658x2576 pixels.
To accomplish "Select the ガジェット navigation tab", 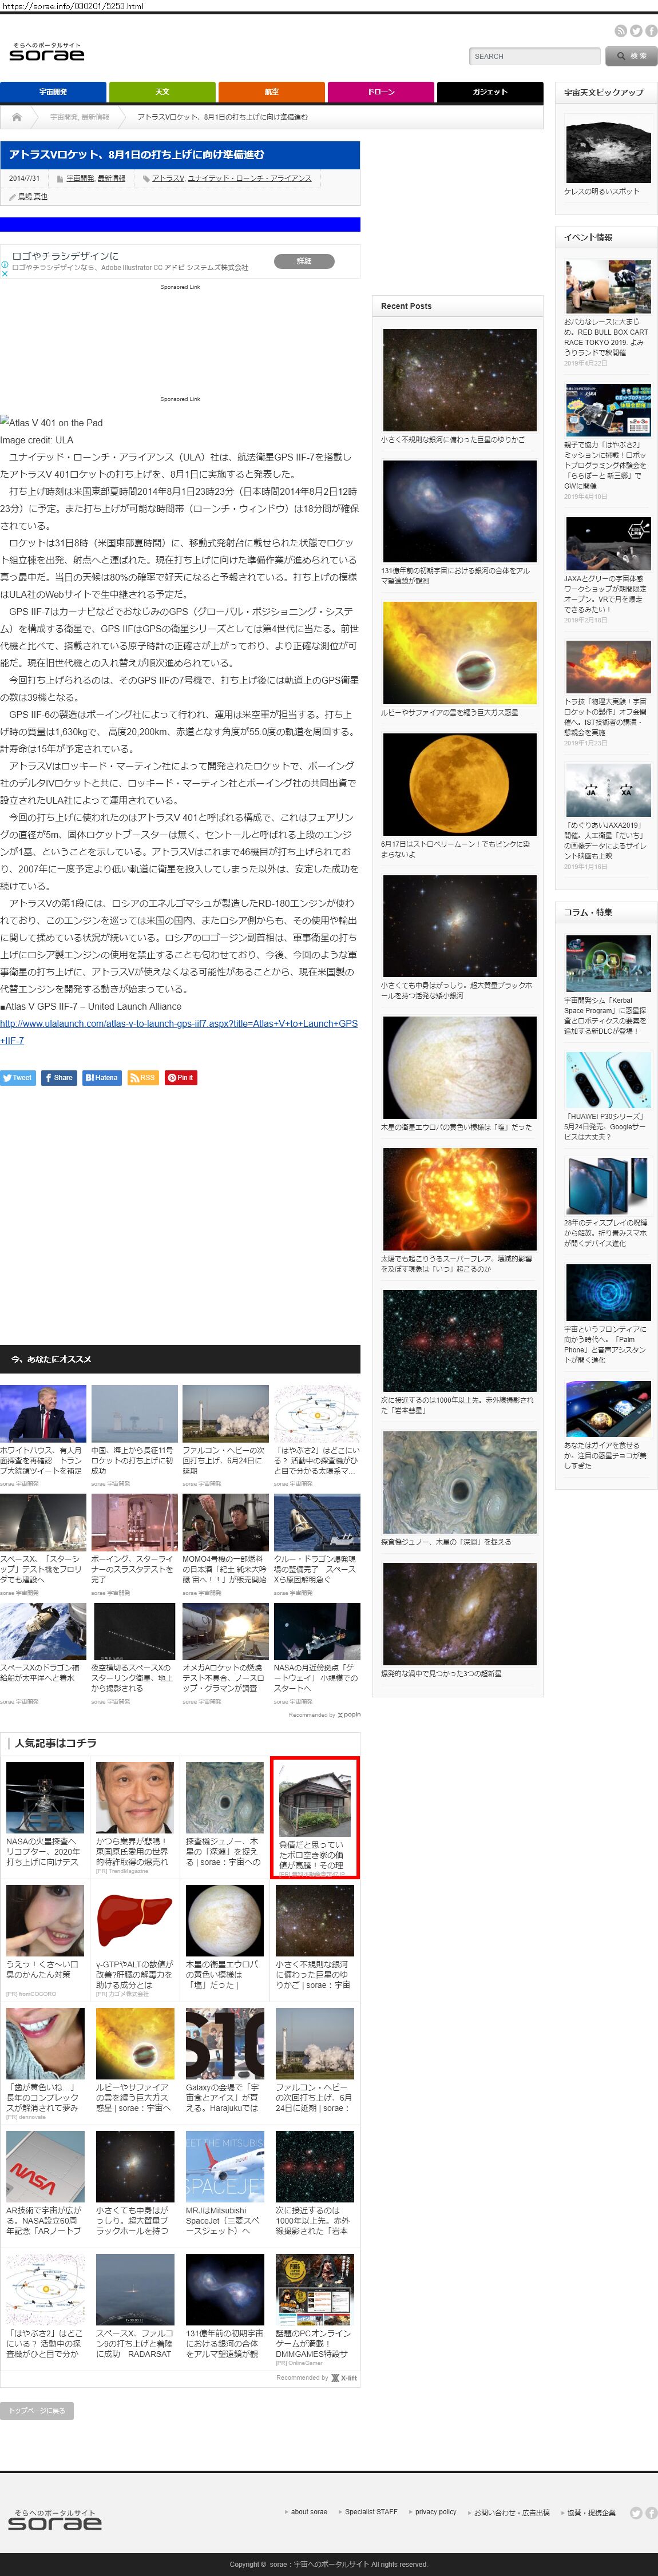I will coord(489,92).
